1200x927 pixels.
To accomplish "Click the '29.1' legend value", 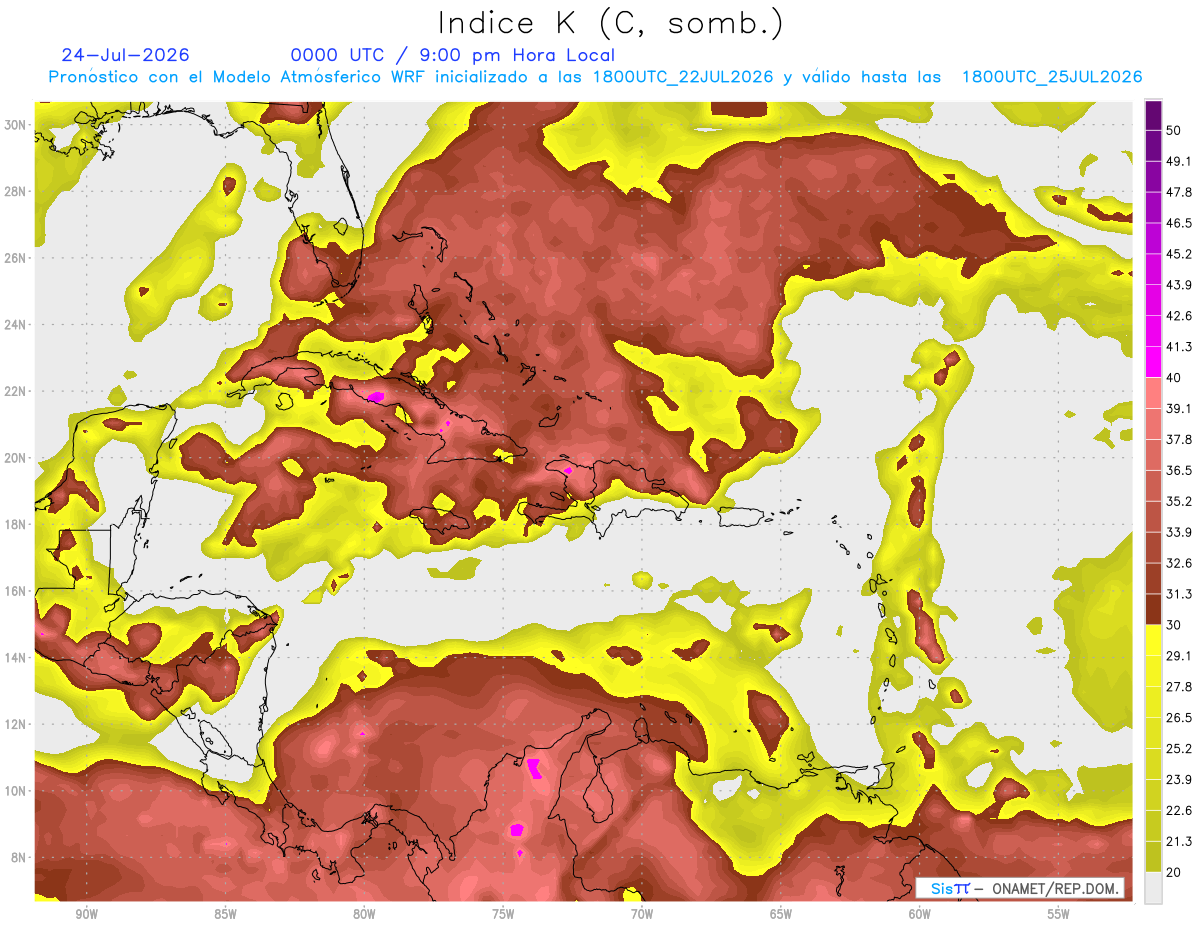I will click(1179, 656).
